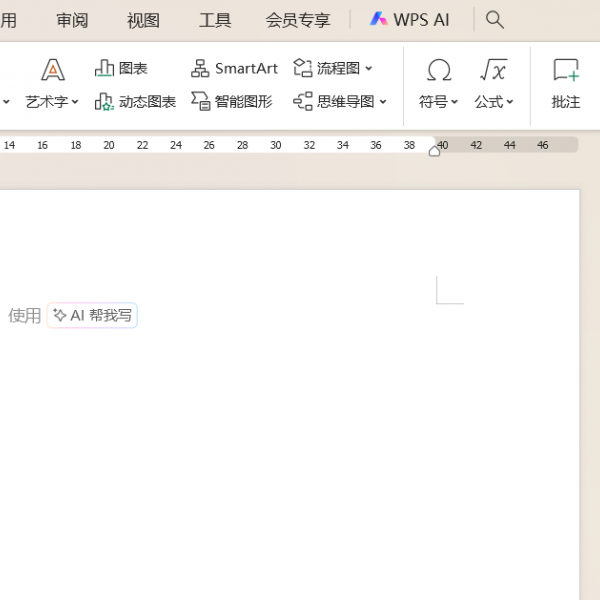Insert a SmartArt graphic
Screen dimensions: 600x600
click(201, 68)
